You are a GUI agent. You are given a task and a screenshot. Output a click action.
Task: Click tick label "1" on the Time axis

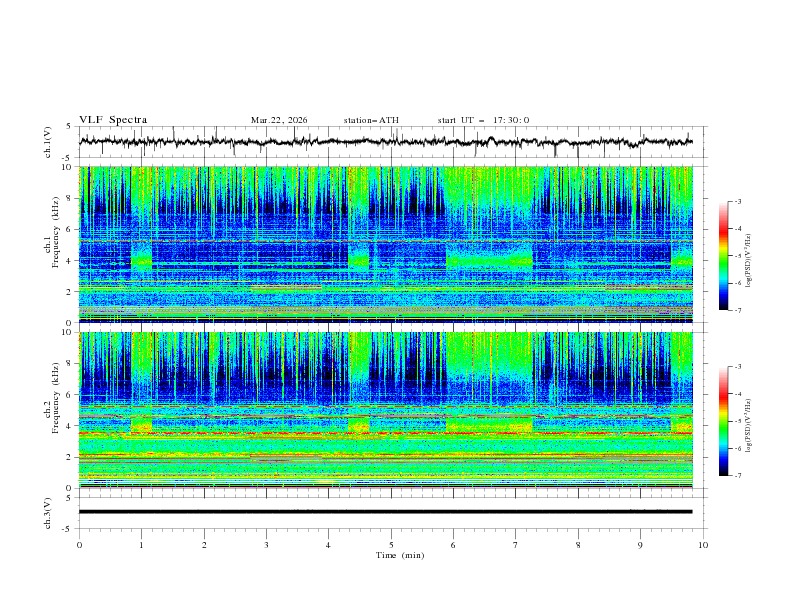141,545
